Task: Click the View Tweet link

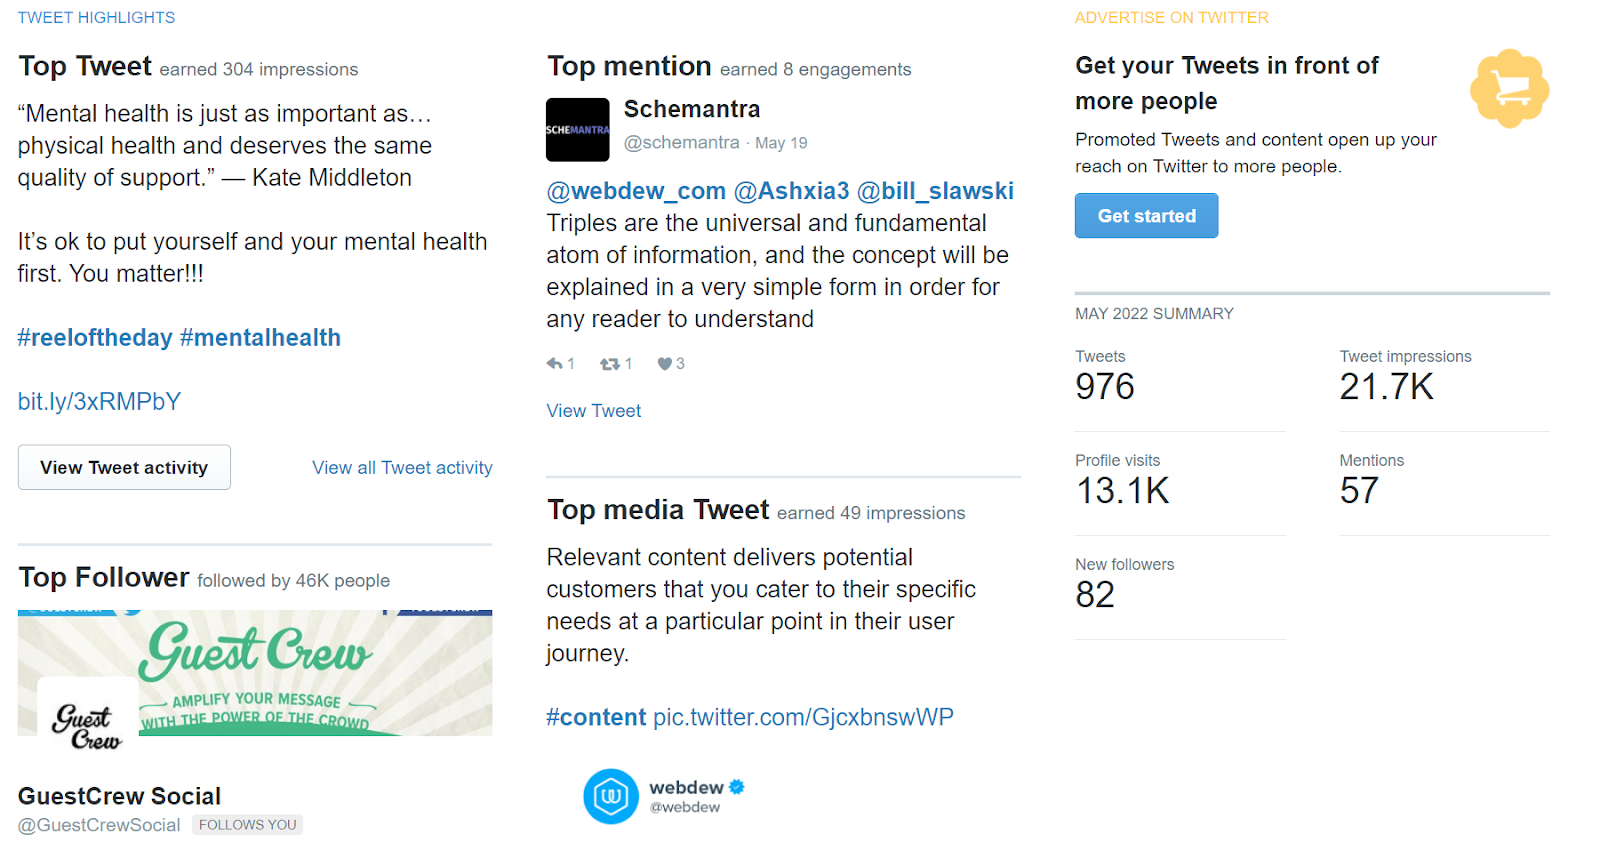Action: (x=593, y=410)
